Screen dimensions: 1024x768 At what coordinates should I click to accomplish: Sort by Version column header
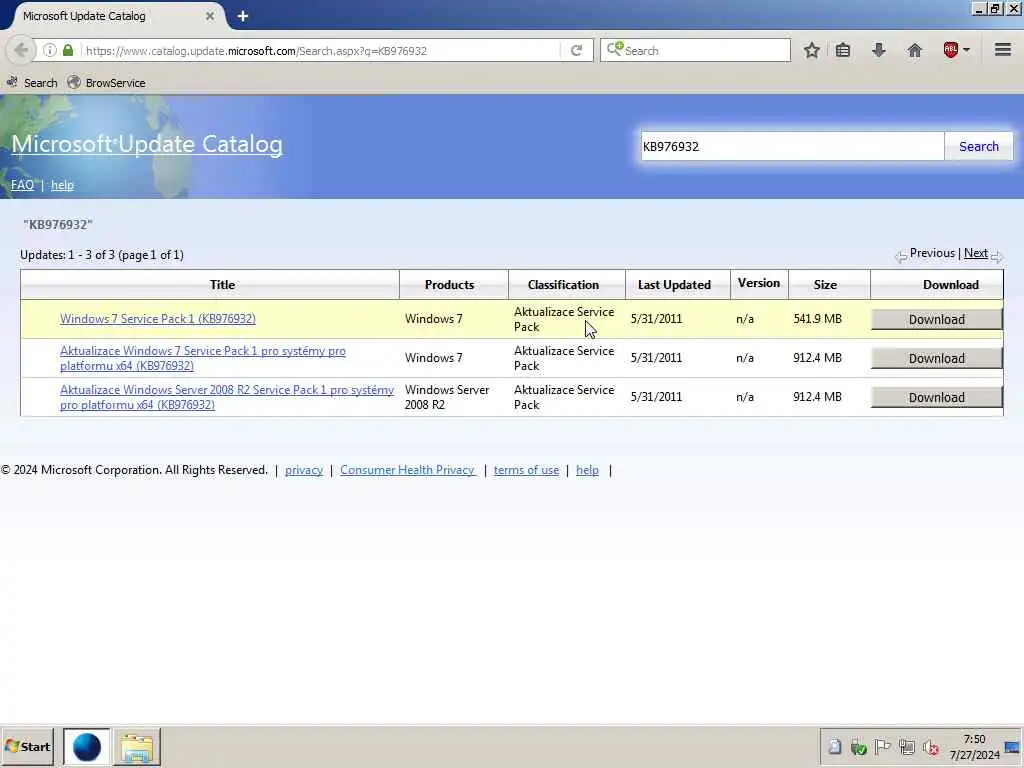pos(758,283)
